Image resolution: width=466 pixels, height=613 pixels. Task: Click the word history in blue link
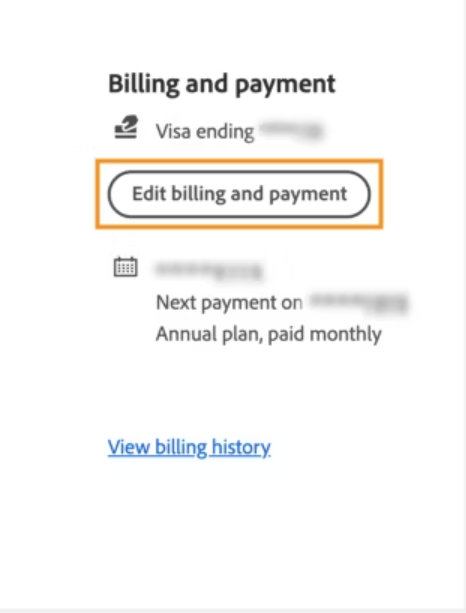241,448
